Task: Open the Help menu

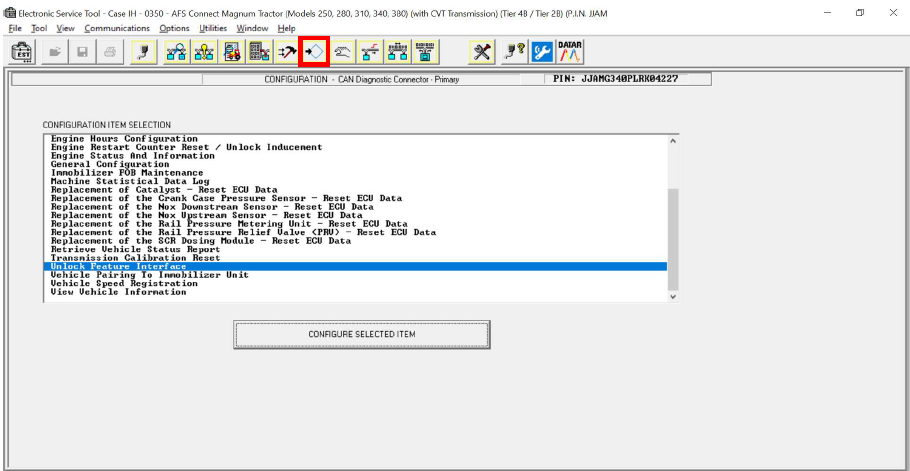Action: (287, 28)
